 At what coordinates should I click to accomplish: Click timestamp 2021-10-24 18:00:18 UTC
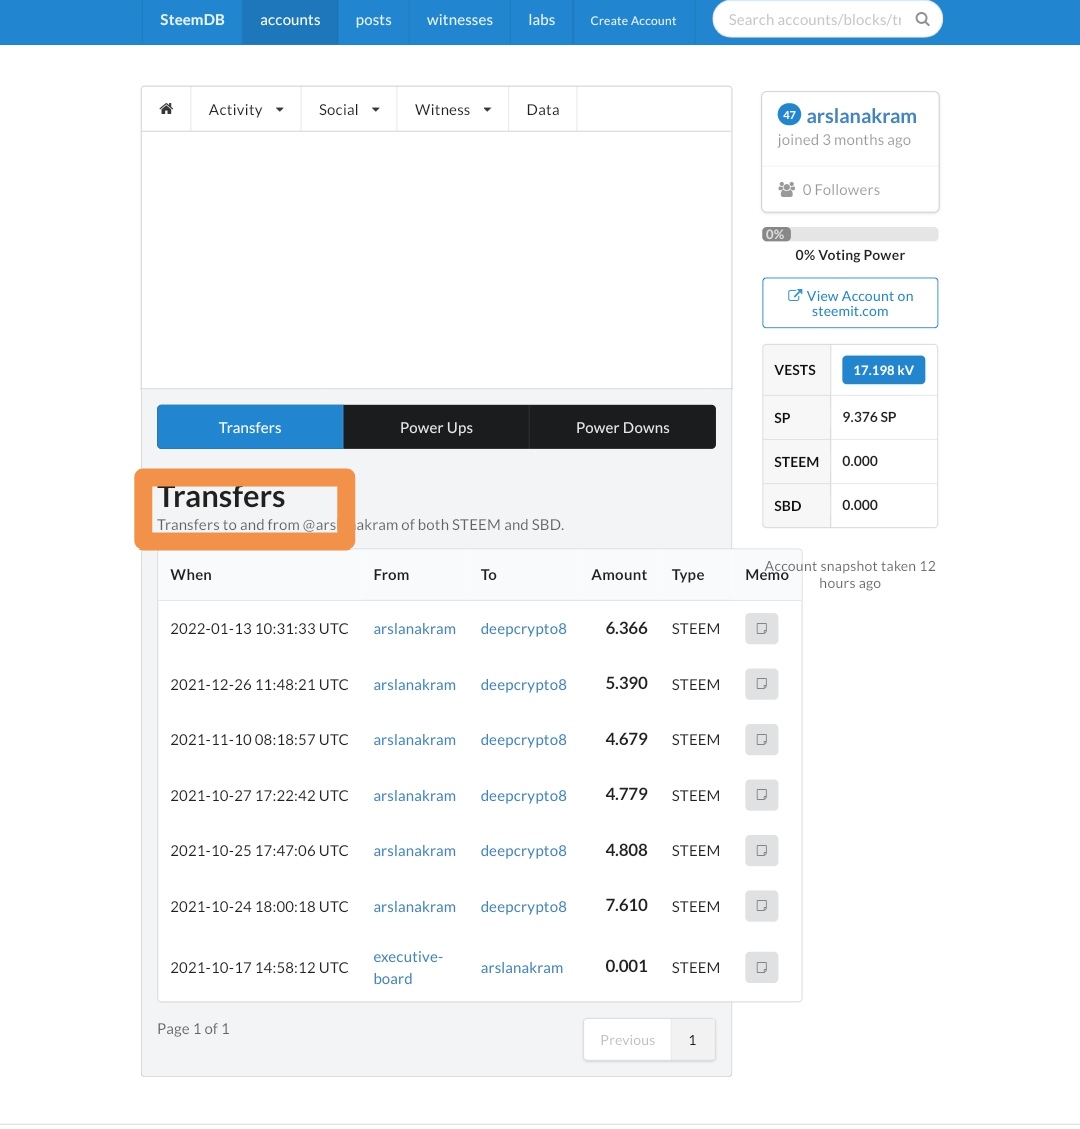point(259,907)
